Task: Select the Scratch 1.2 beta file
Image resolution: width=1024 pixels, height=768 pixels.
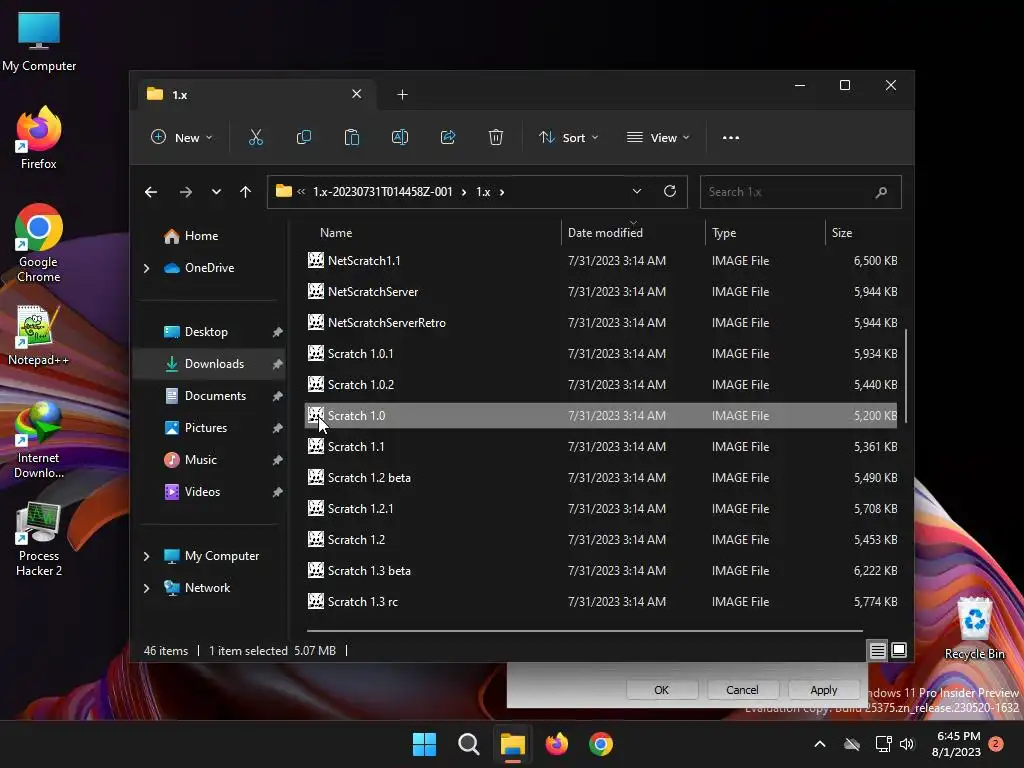Action: pos(601,478)
